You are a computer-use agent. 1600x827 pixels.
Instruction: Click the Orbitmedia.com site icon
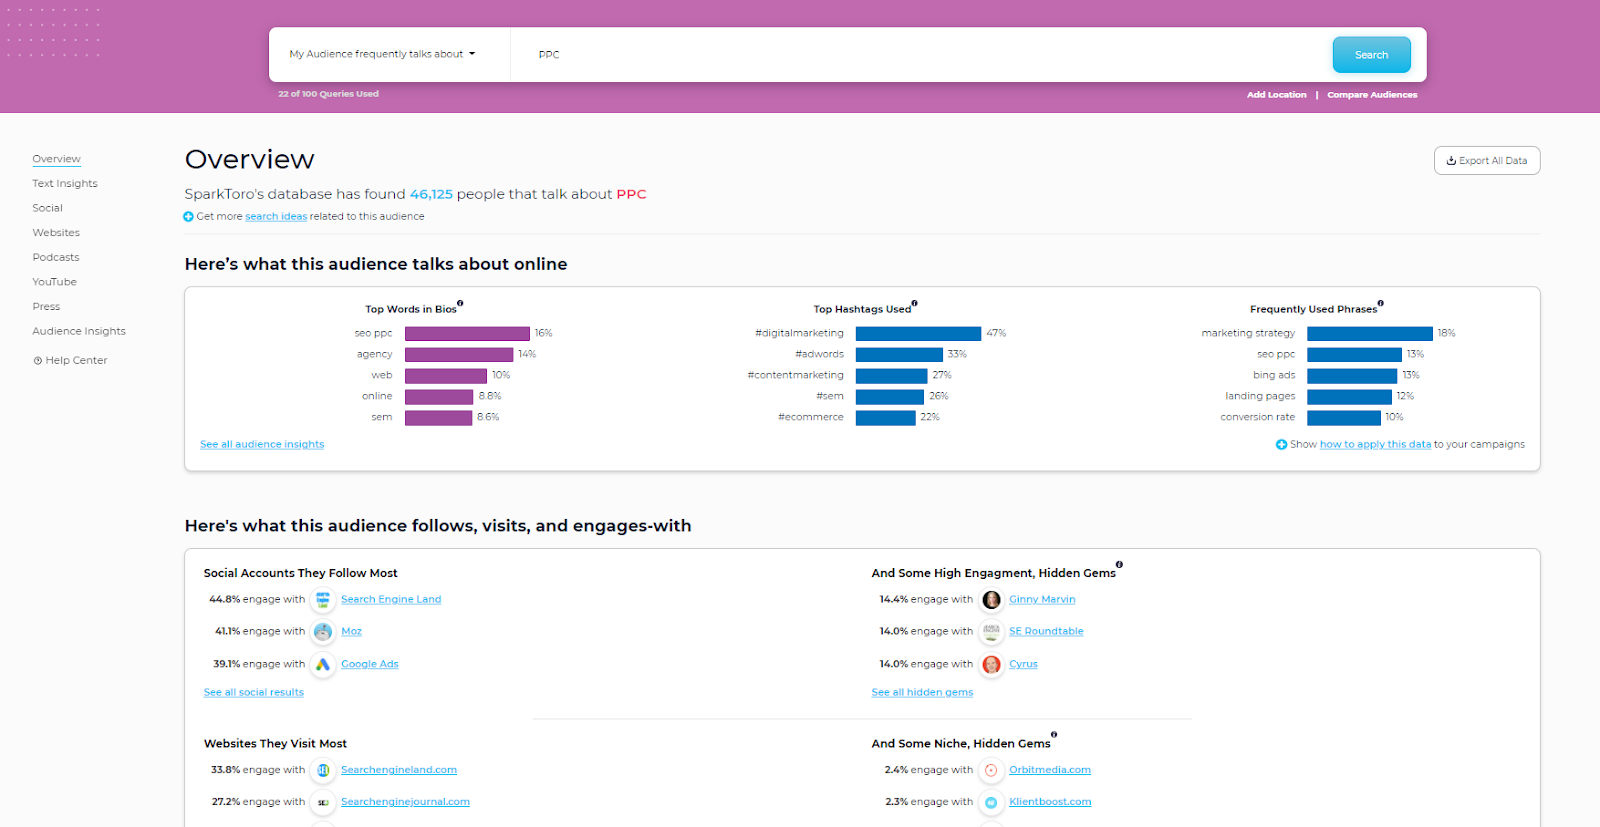(x=991, y=770)
